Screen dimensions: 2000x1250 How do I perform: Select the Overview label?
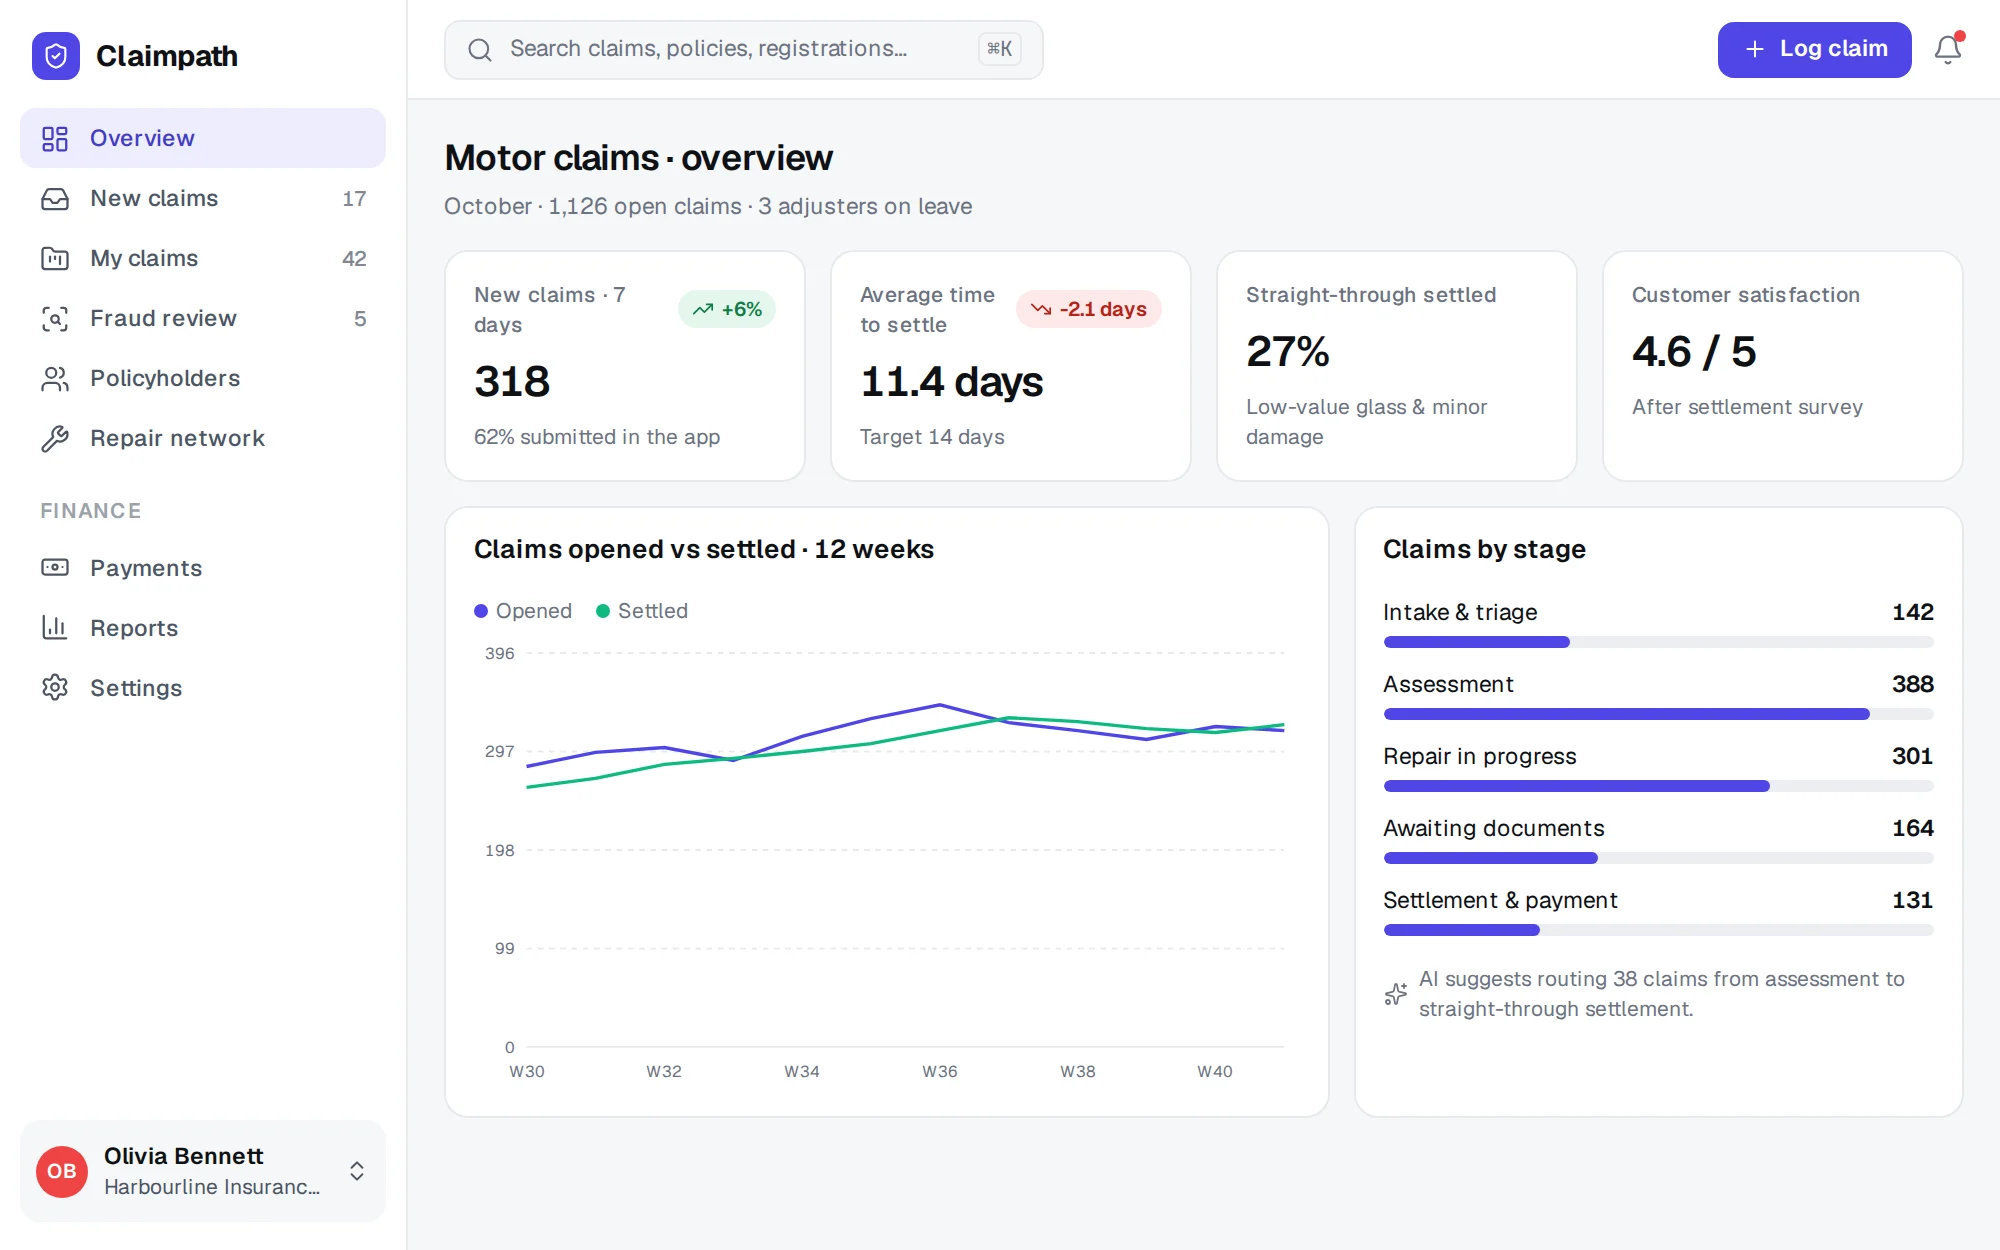pos(142,138)
